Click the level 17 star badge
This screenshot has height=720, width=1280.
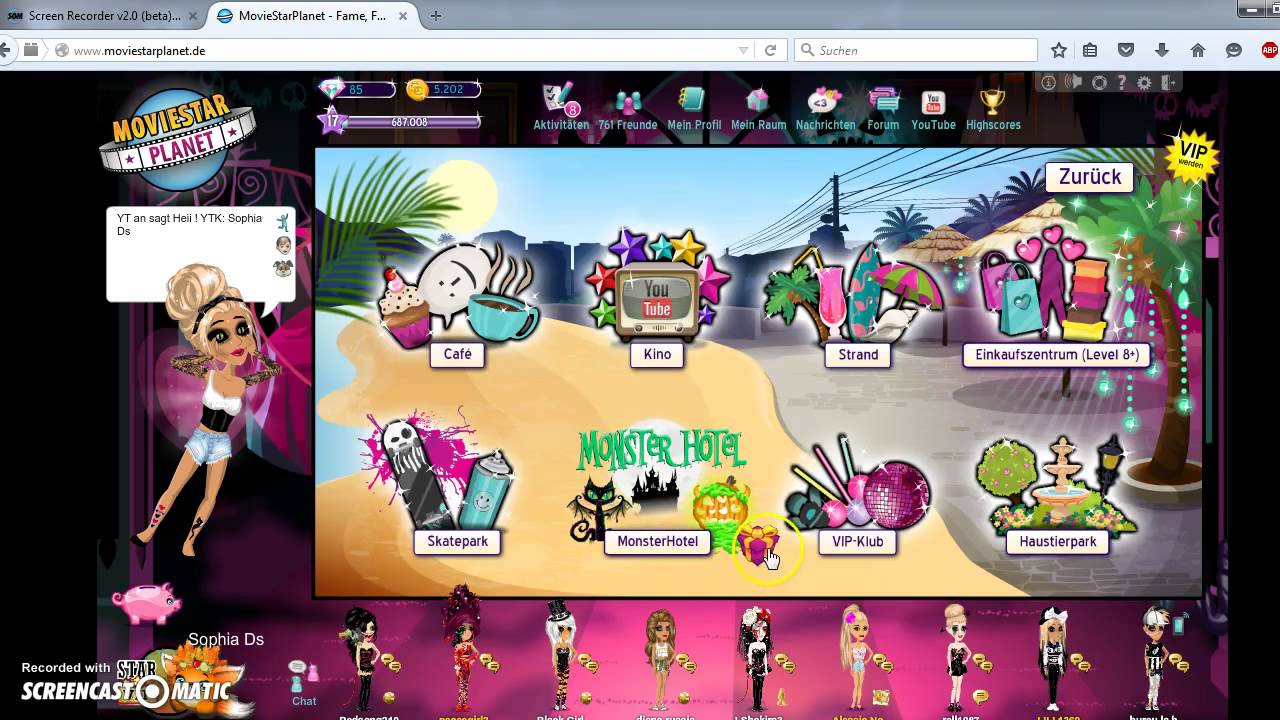pyautogui.click(x=331, y=121)
